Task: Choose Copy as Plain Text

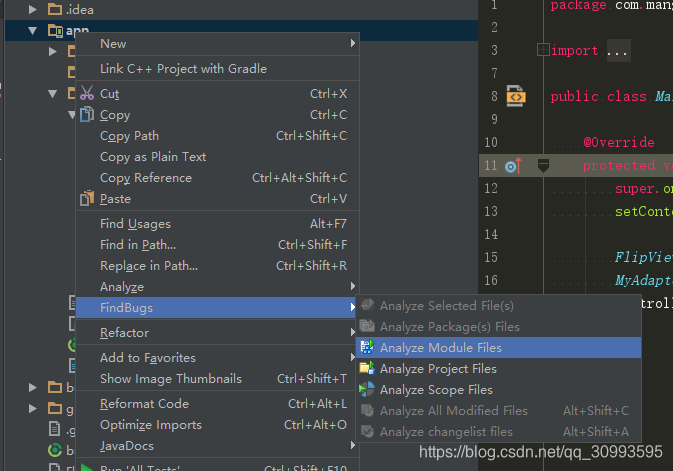Action: pyautogui.click(x=217, y=157)
